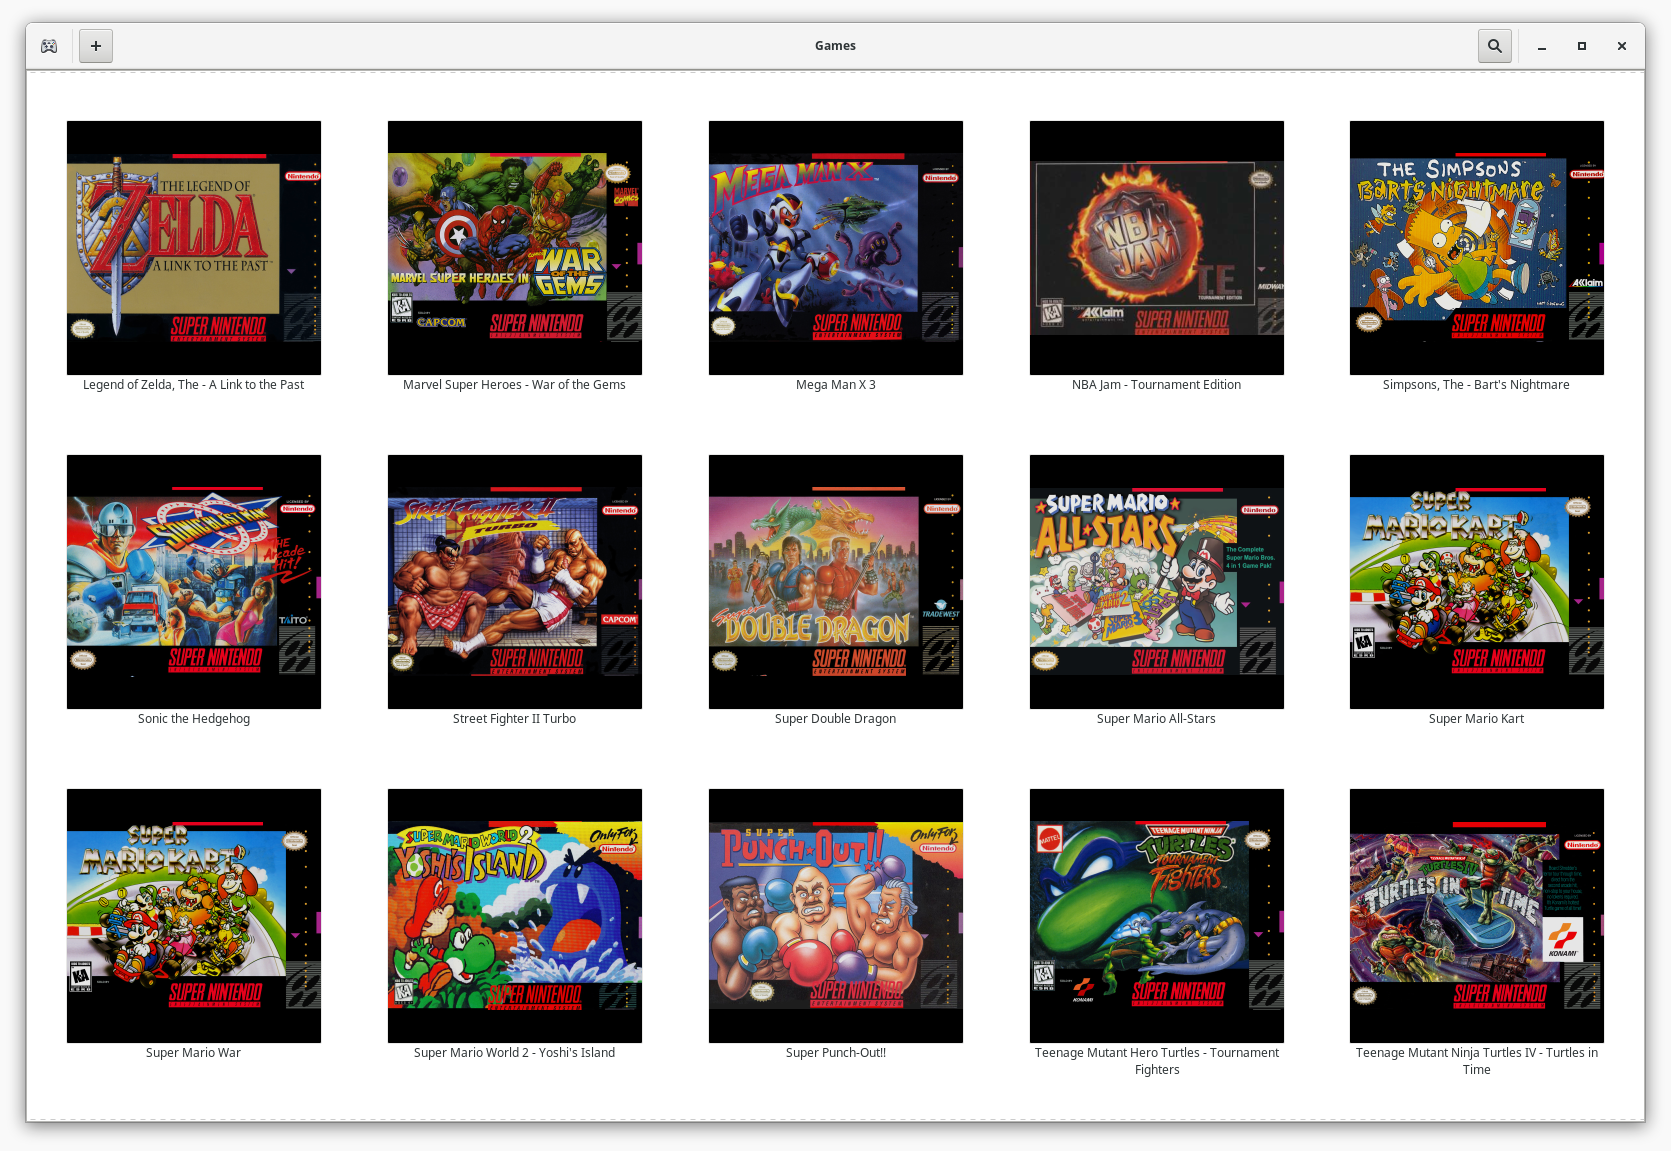1671x1151 pixels.
Task: Open Super Mario Kart cover thumbnail
Action: coord(1477,582)
